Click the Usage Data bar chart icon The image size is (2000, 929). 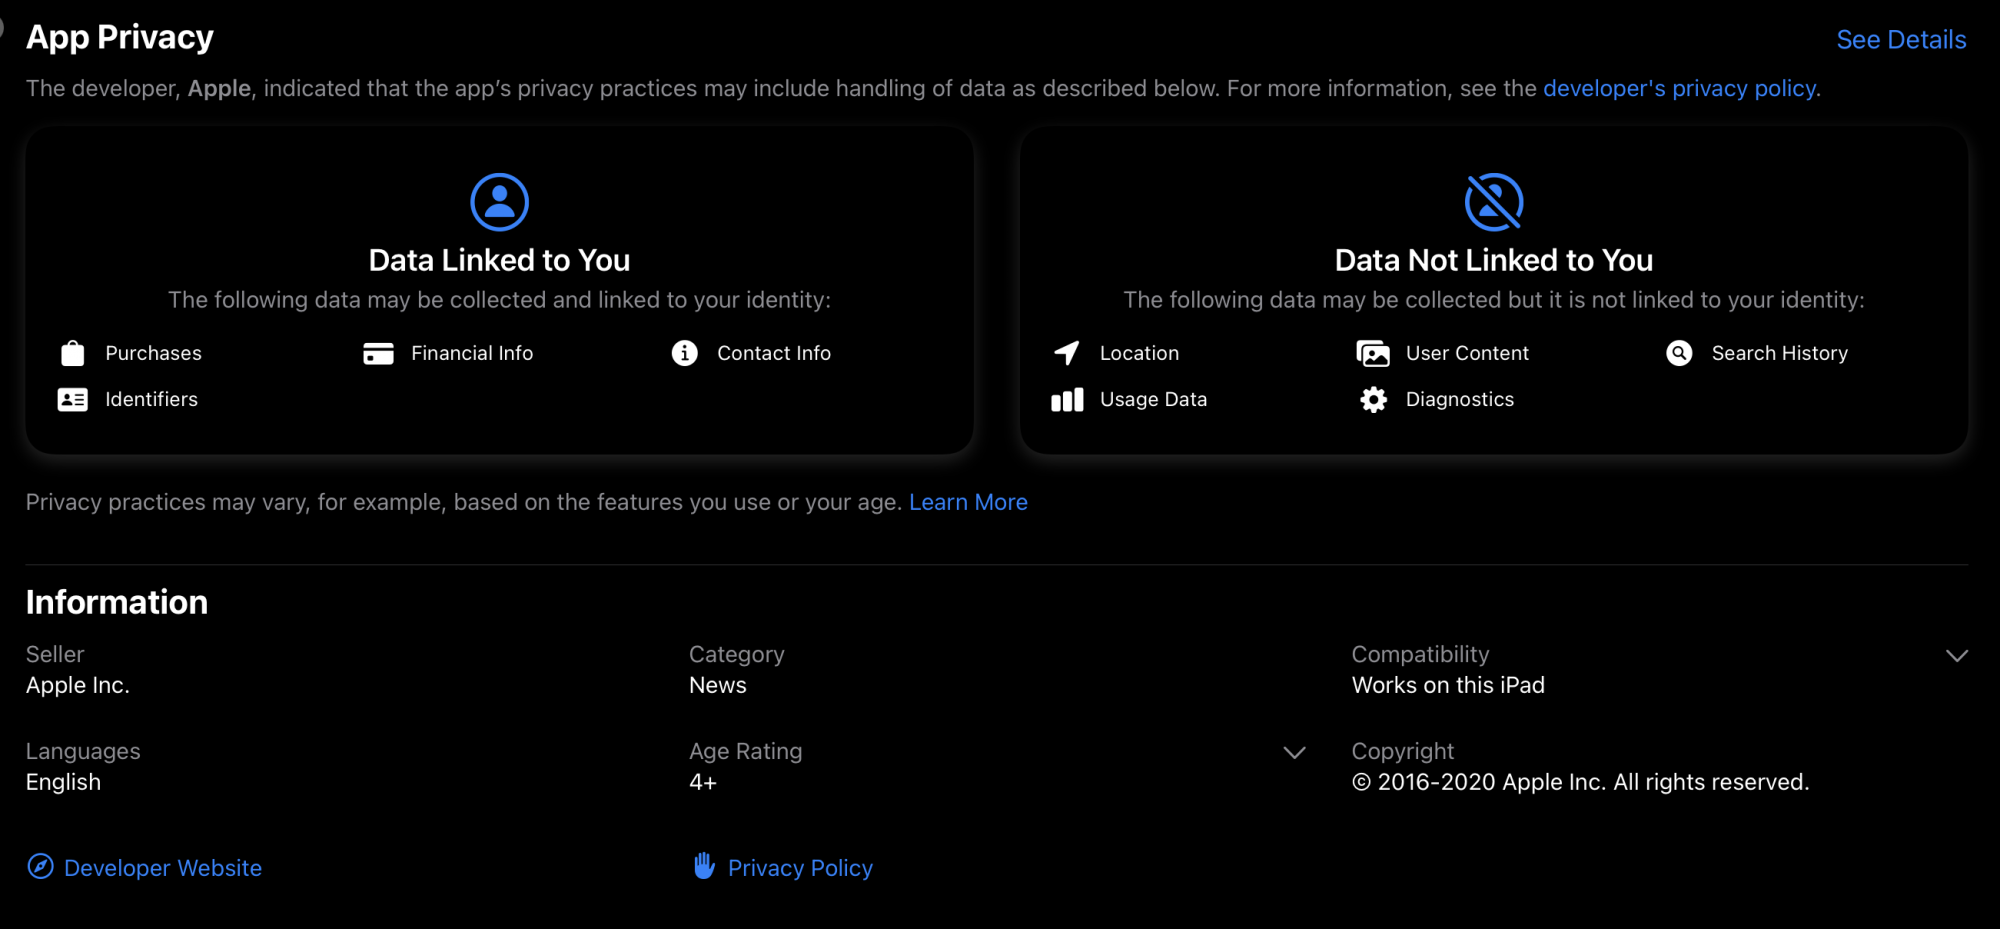coord(1067,400)
